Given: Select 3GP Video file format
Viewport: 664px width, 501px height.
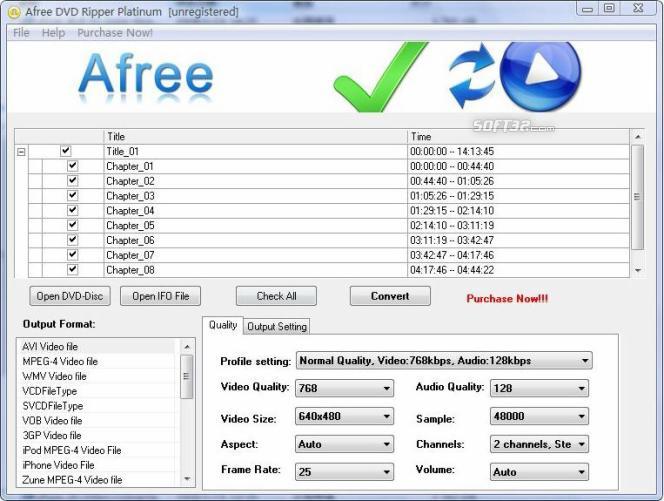Looking at the screenshot, I should click(x=96, y=435).
